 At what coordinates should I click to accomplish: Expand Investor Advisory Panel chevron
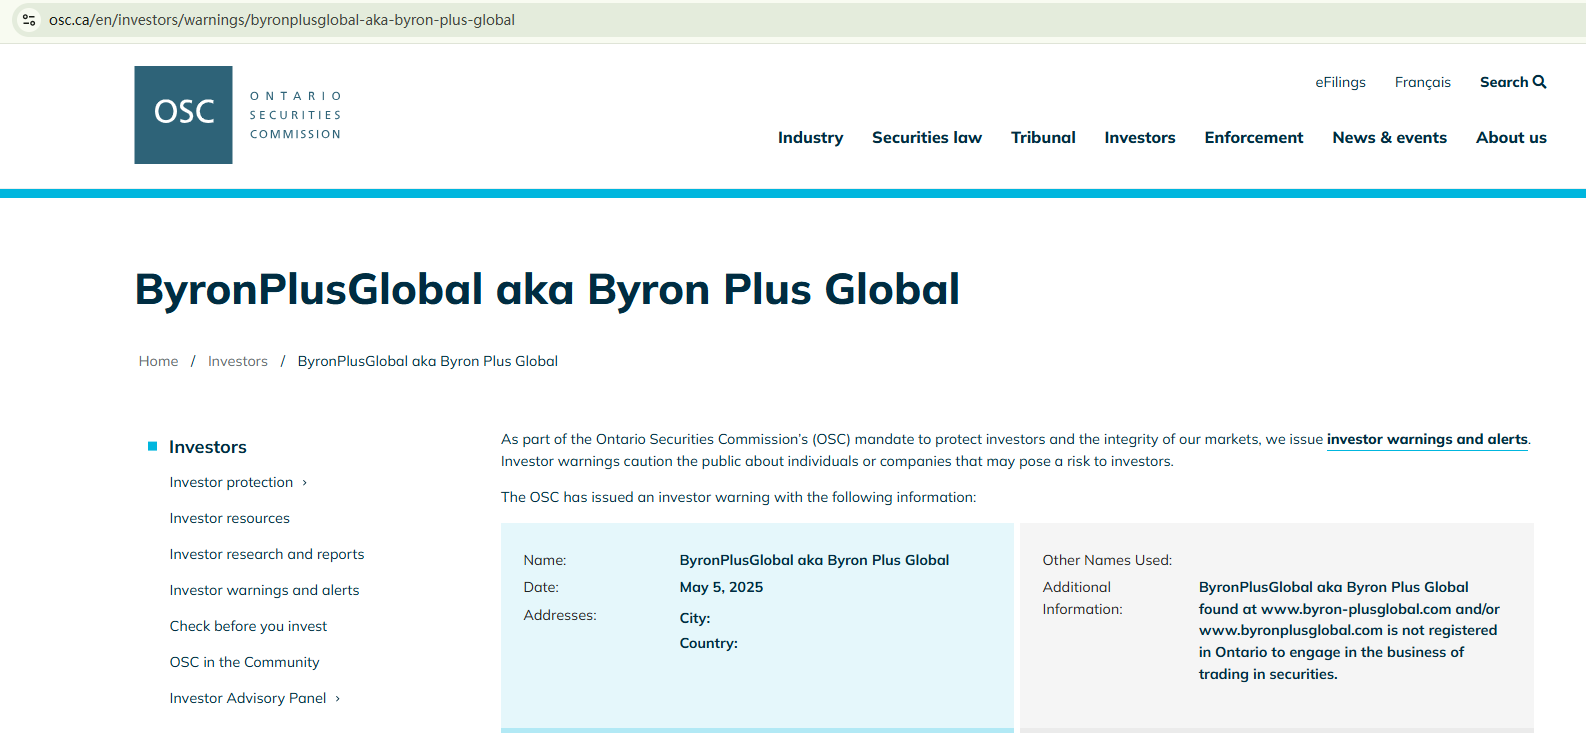338,699
